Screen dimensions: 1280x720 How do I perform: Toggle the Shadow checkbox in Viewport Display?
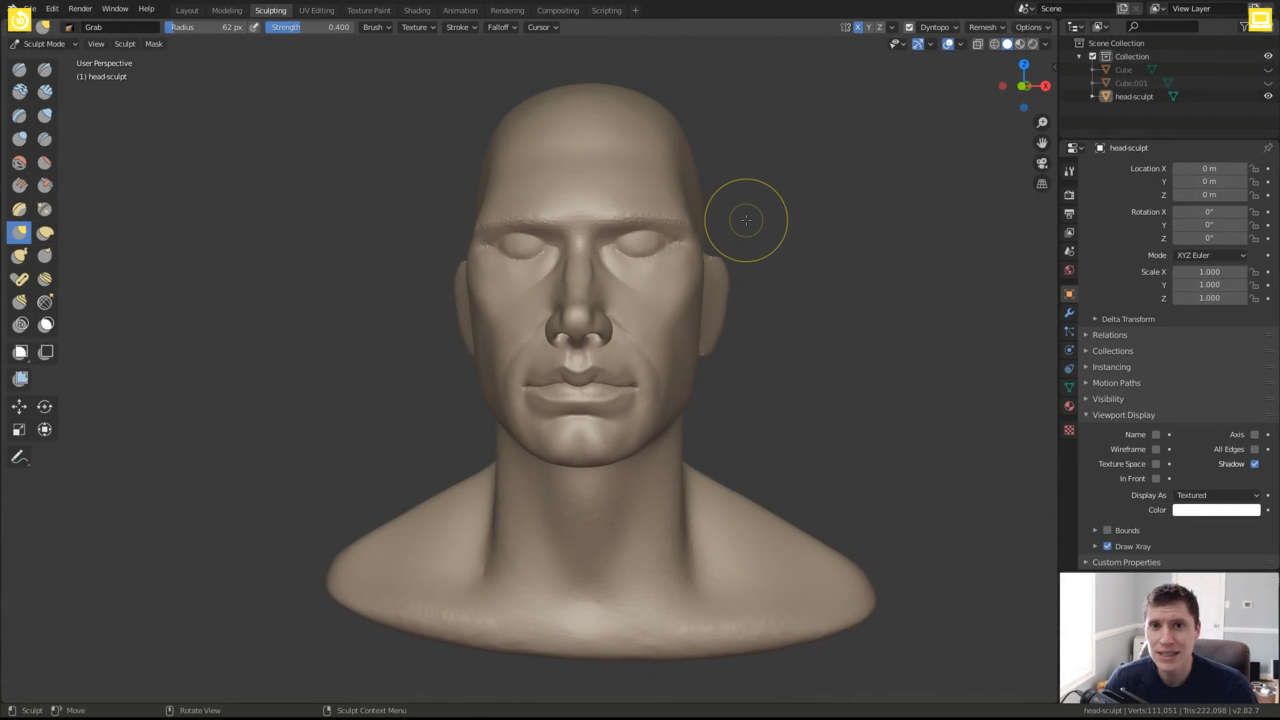1255,464
